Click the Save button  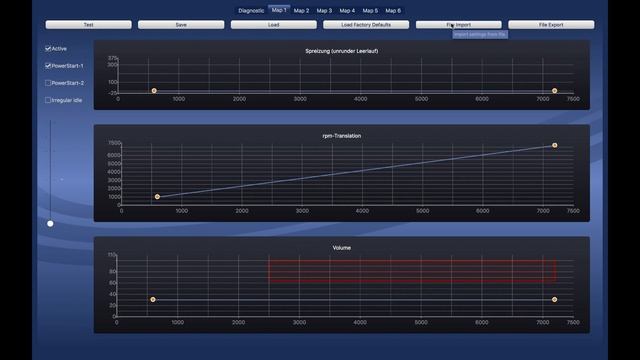tap(181, 25)
